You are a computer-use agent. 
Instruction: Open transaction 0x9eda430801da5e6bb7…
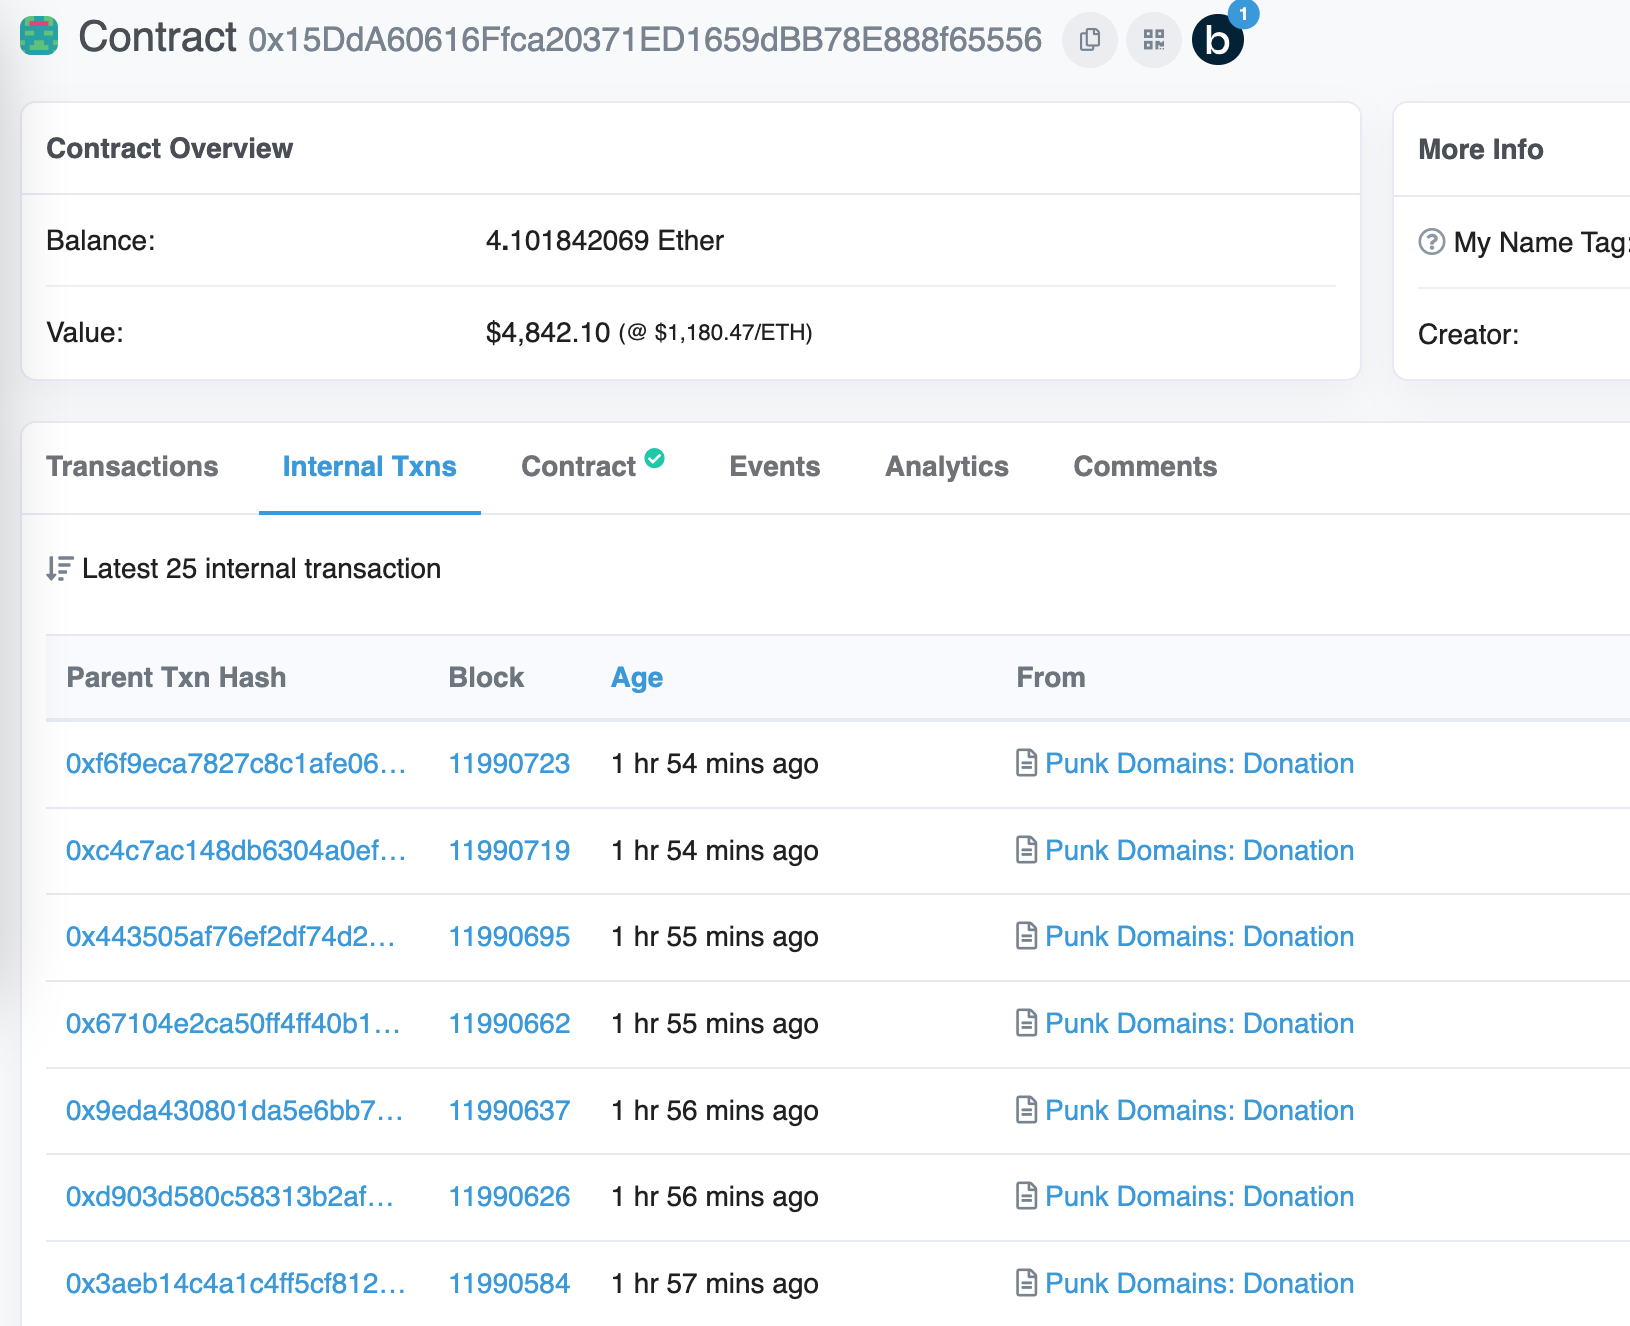(x=235, y=1110)
